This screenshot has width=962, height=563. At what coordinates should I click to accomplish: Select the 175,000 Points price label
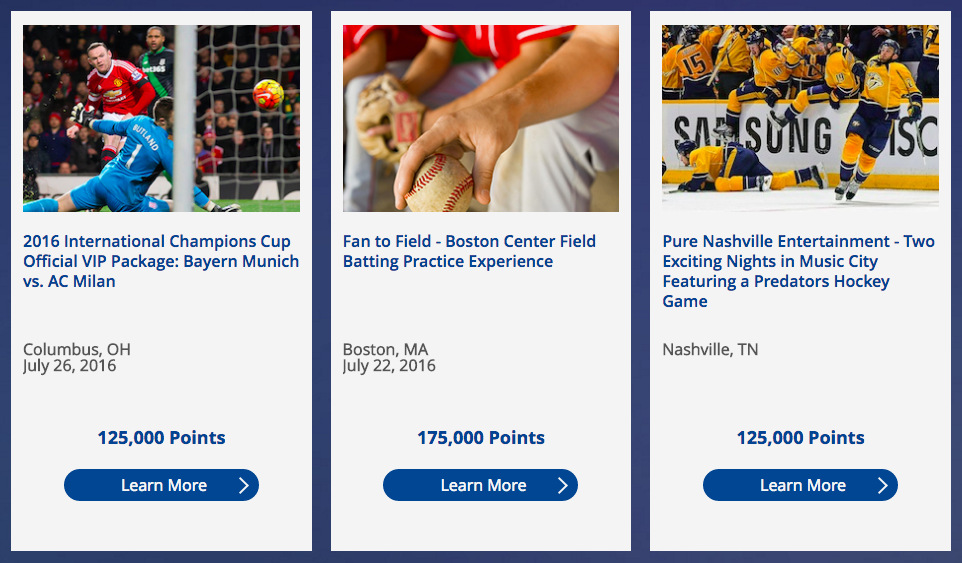[x=481, y=438]
